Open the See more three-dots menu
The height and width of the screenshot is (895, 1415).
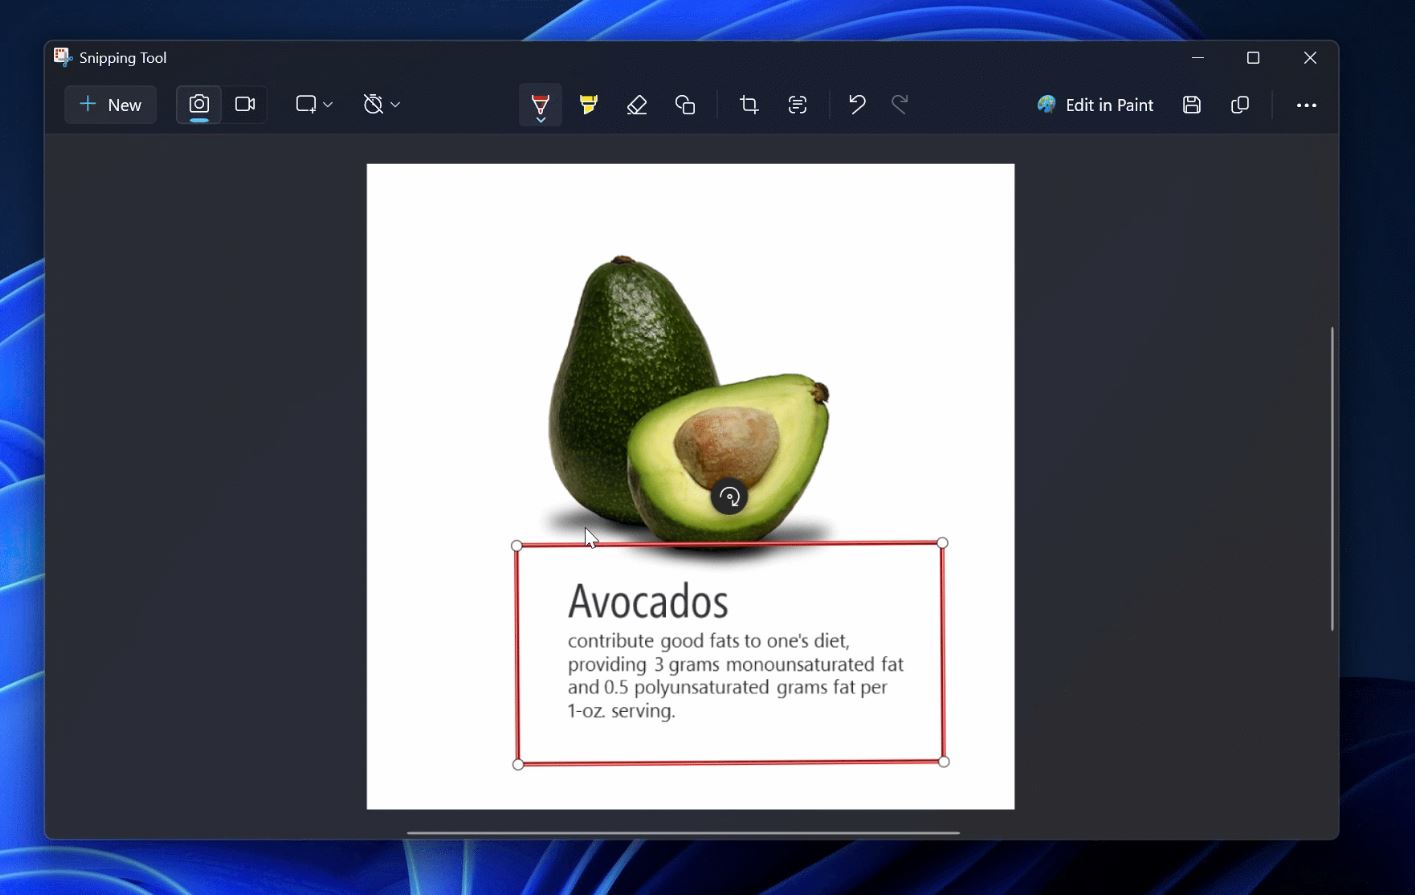[1306, 105]
